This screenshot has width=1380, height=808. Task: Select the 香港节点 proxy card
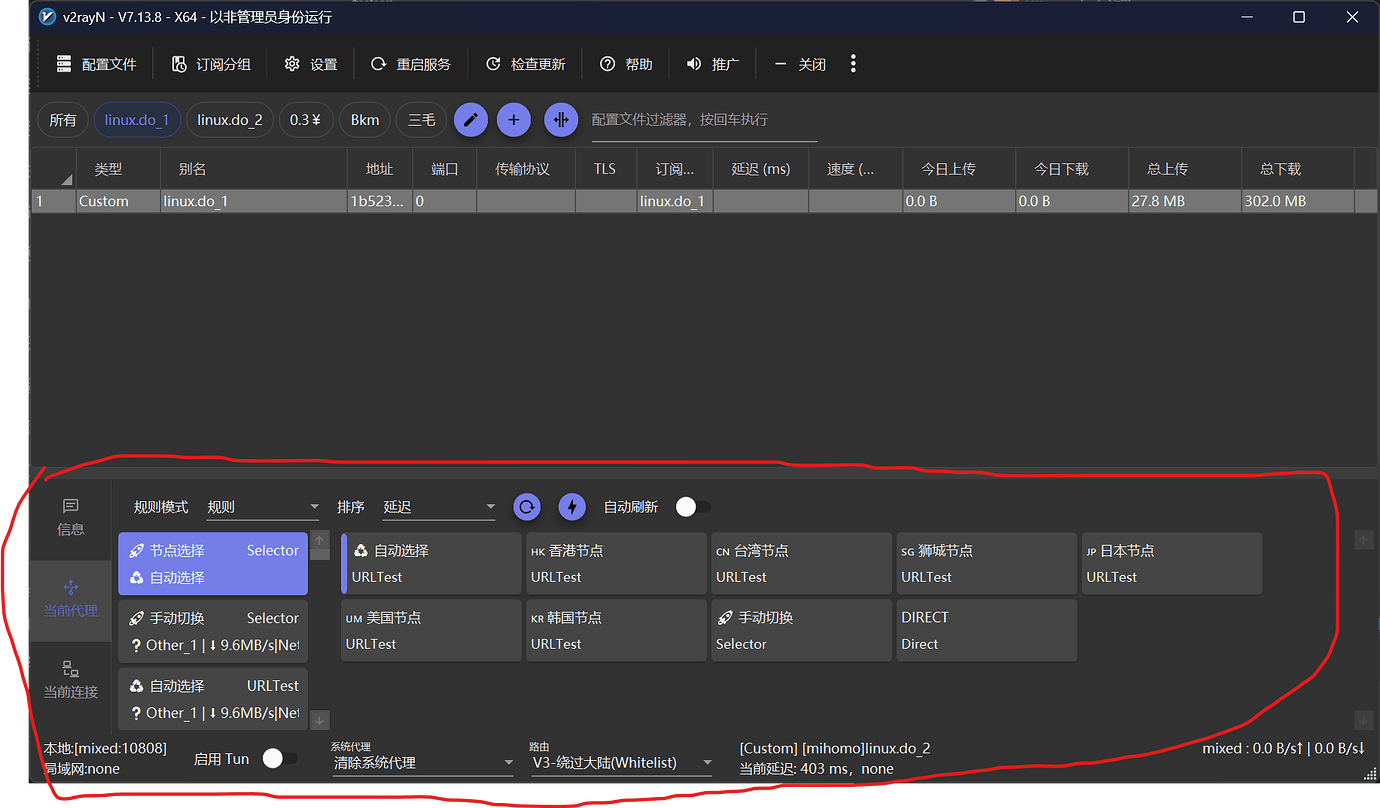616,564
